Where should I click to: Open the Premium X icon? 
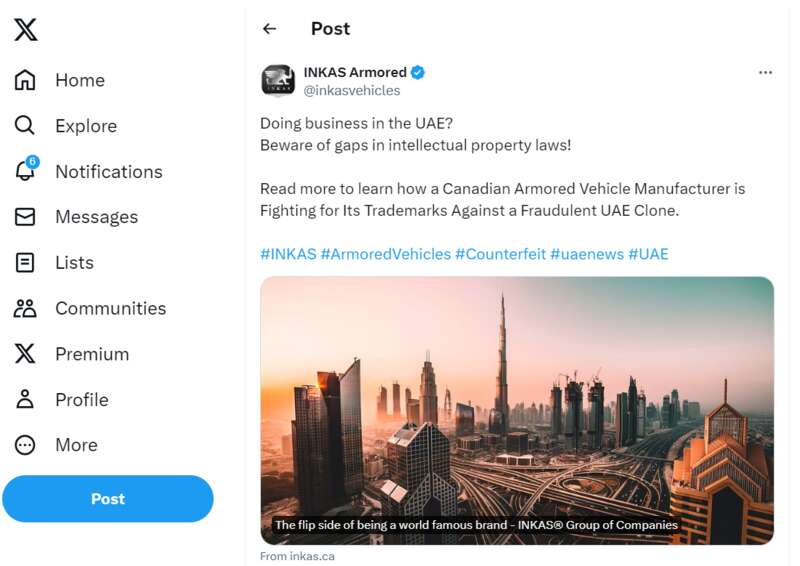click(25, 354)
